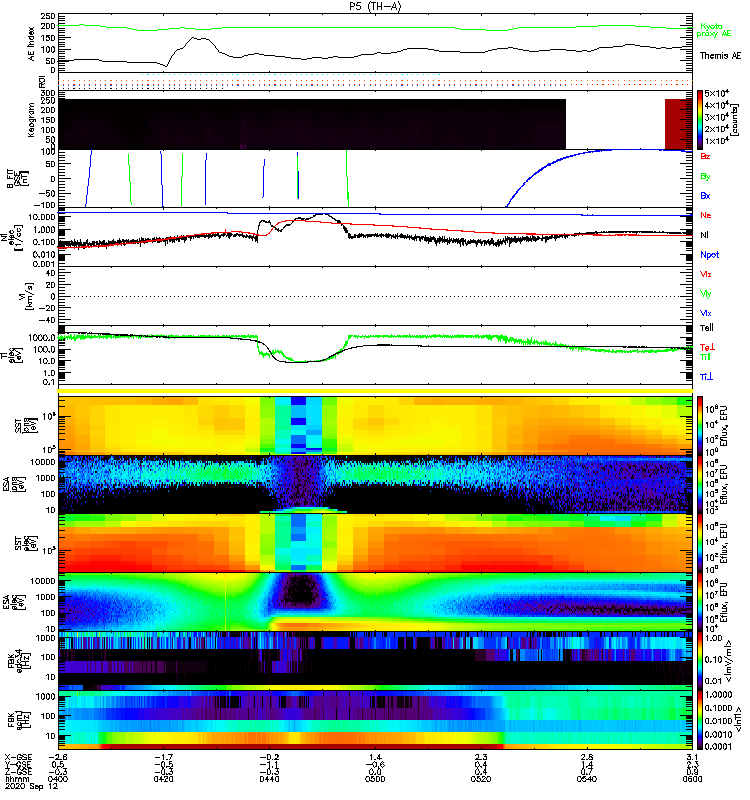Select the green Kyoto proxy AE legend label
Screen dimensions: 750x800
[x=713, y=30]
